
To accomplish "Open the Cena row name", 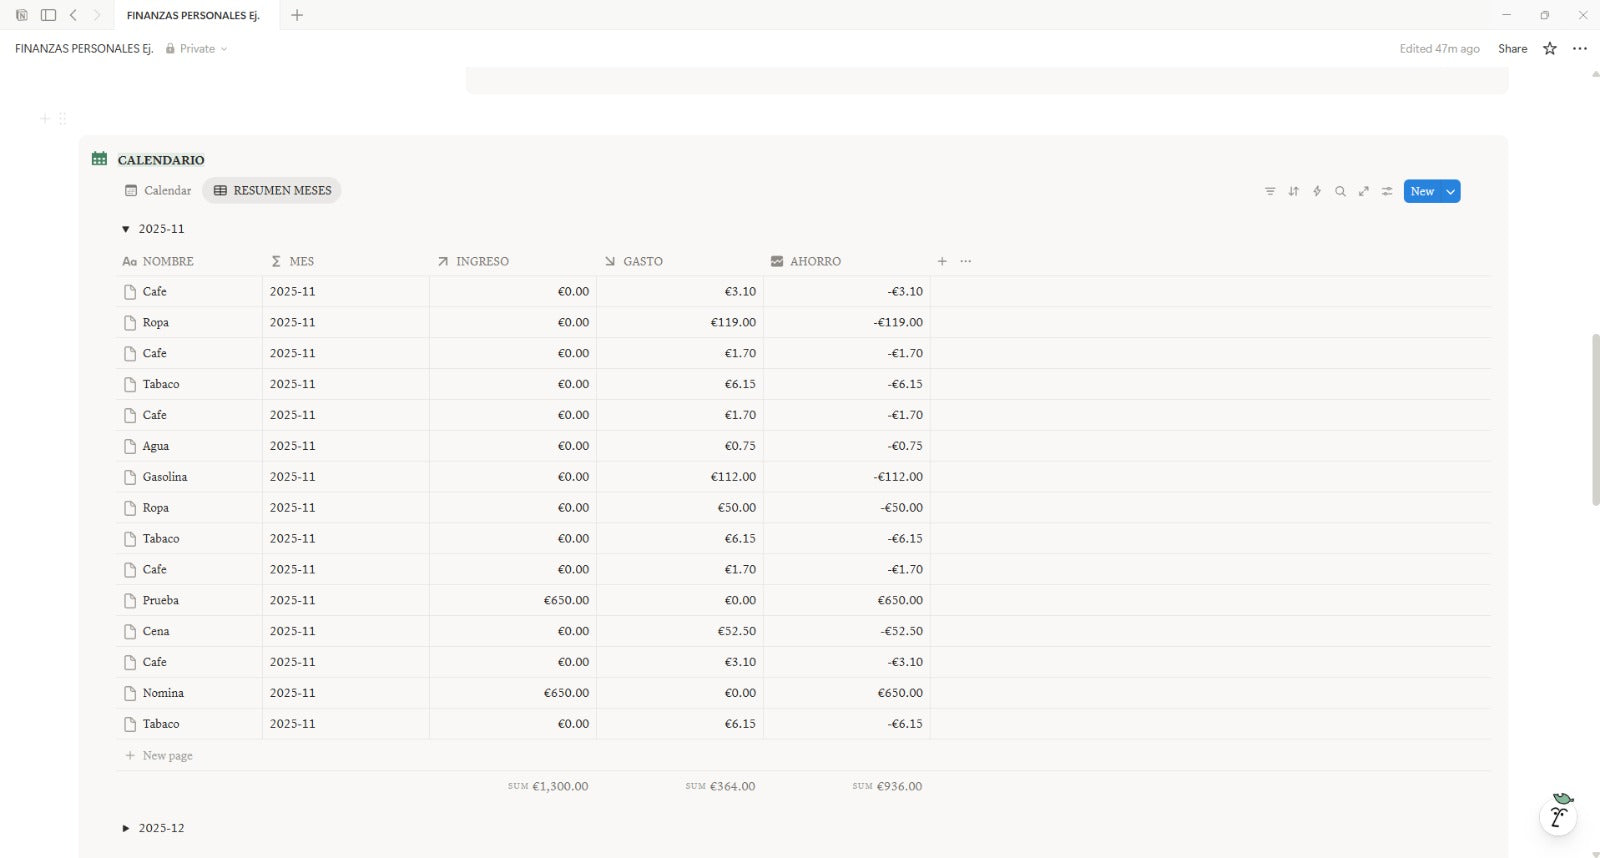I will coord(156,631).
